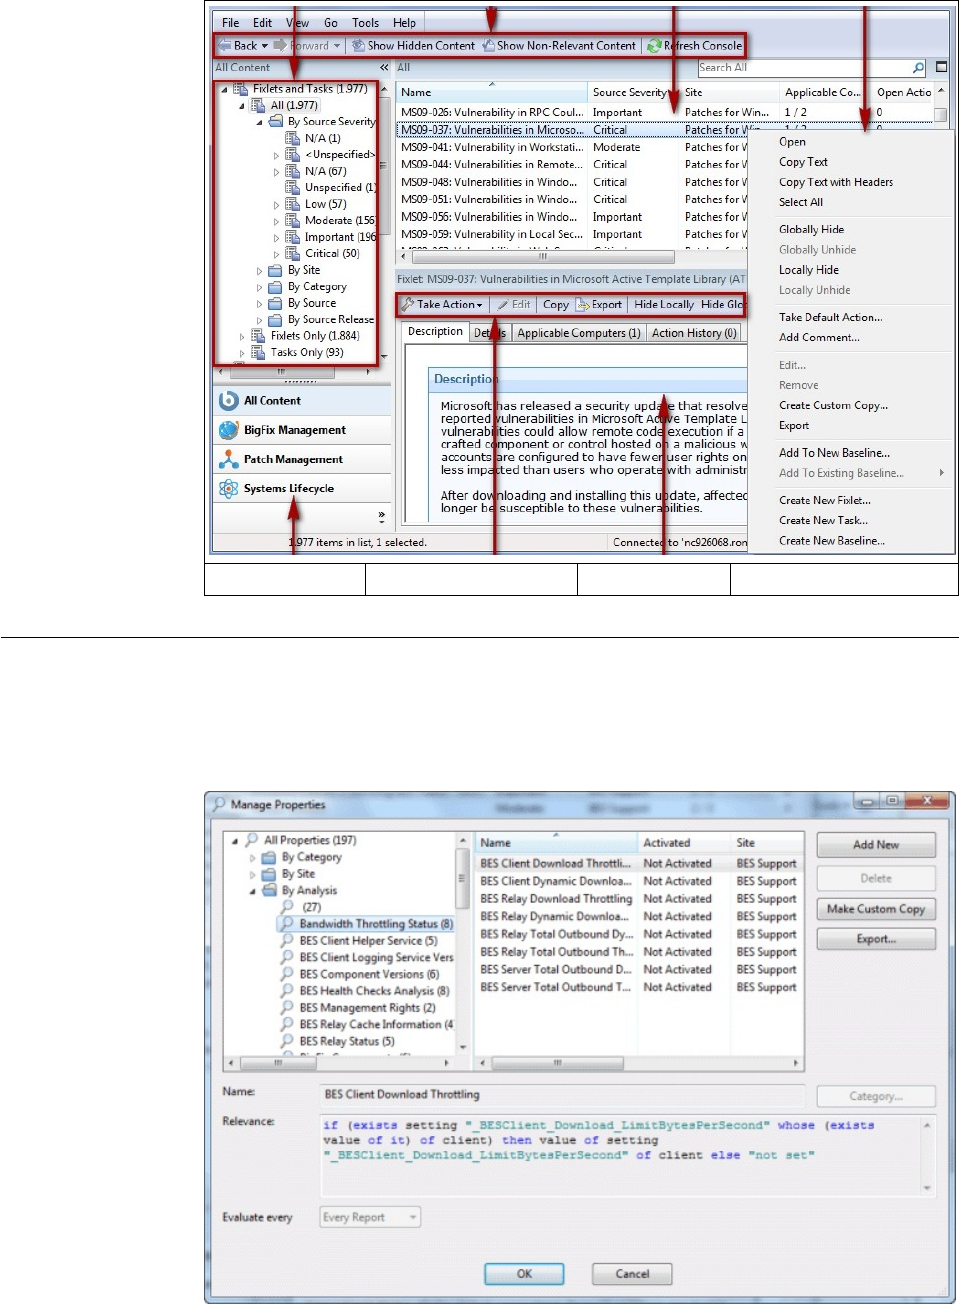The width and height of the screenshot is (959, 1304).
Task: Collapse the By Source Severity node
Action: 259,122
